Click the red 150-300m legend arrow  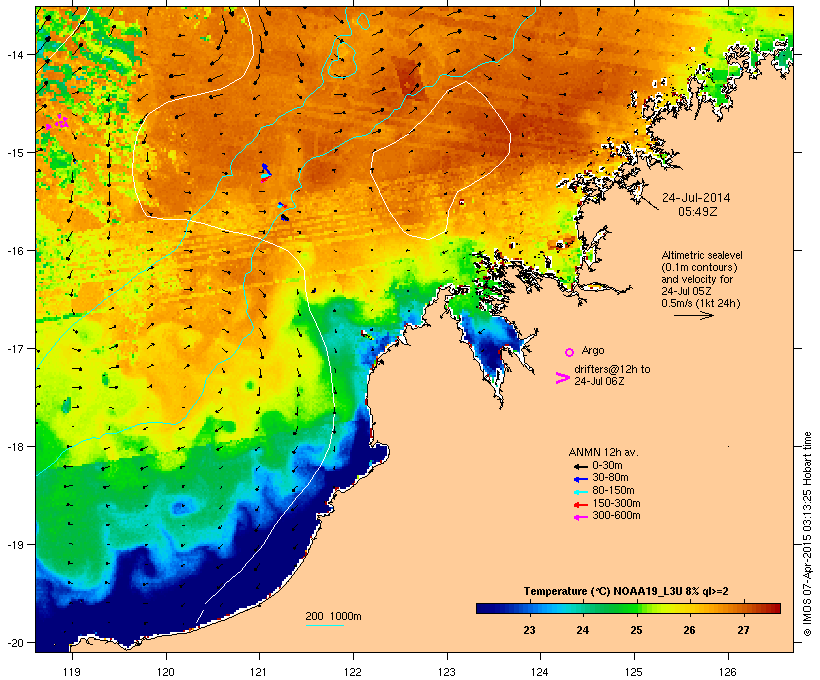(580, 505)
